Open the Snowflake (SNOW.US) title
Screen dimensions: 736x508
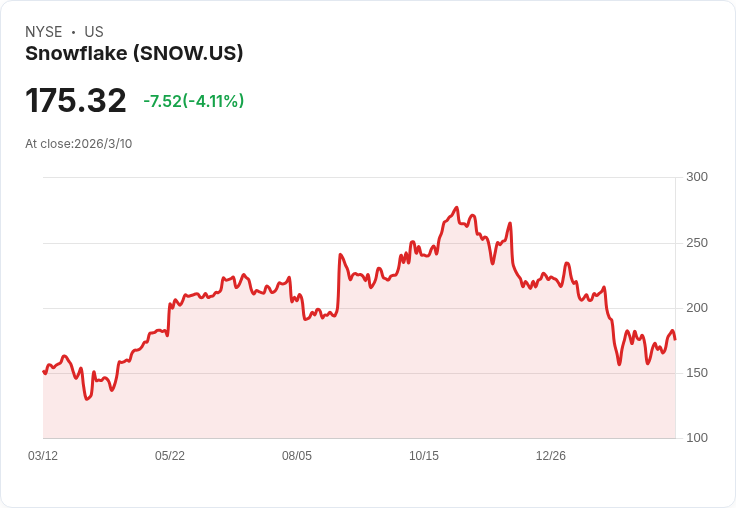point(134,54)
